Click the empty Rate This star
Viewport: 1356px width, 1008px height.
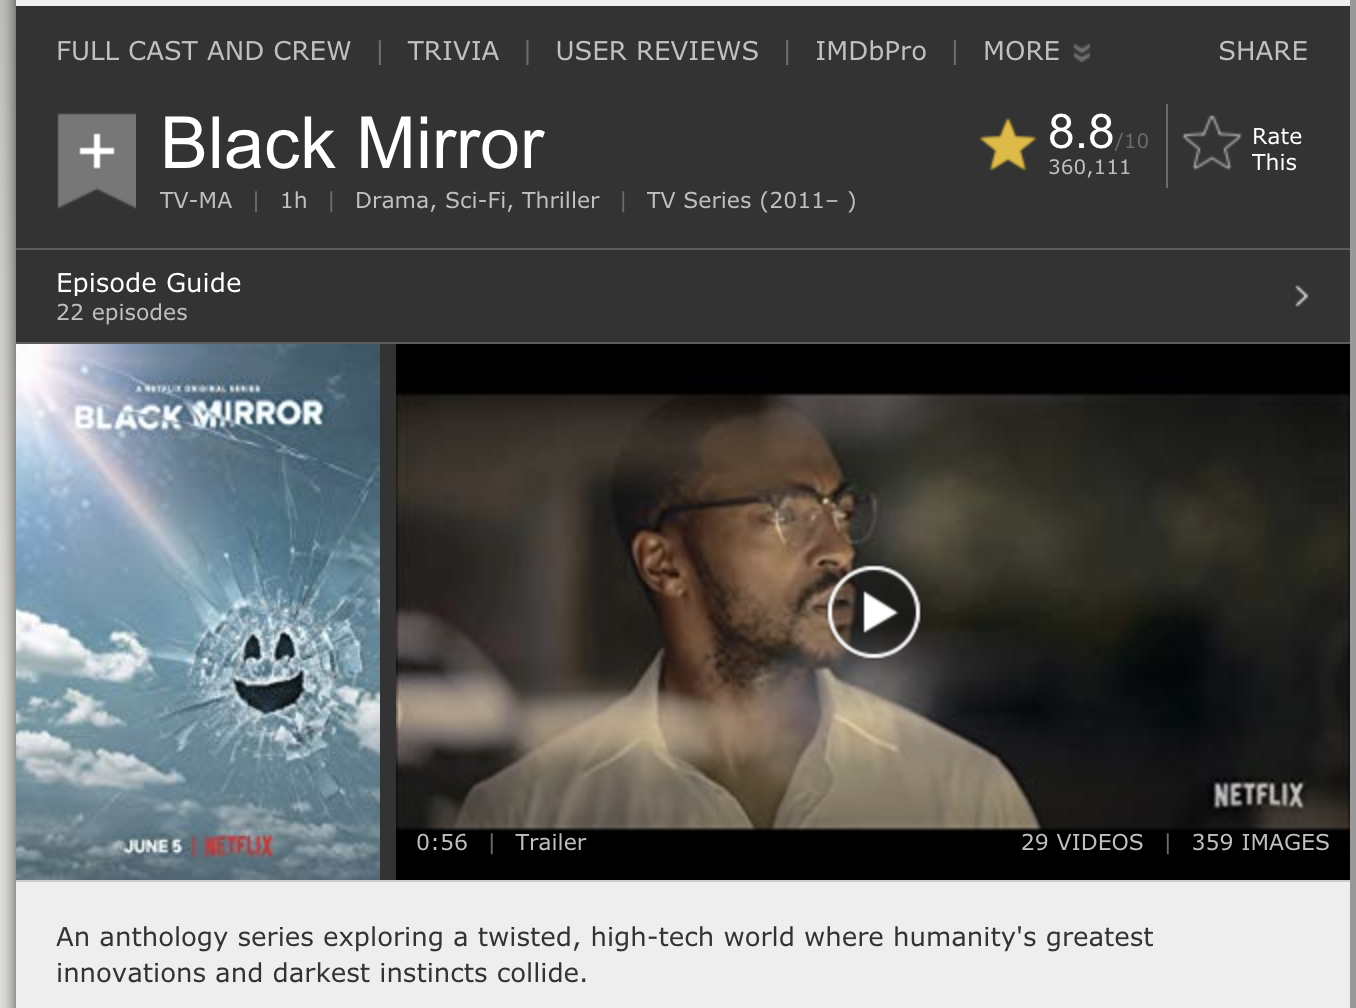click(1211, 143)
